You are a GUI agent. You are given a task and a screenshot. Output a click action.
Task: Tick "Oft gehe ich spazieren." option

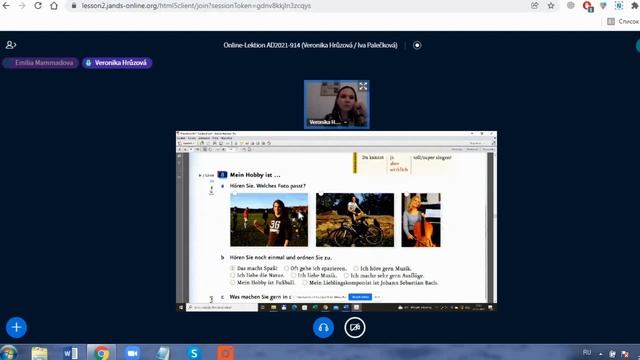coord(287,268)
